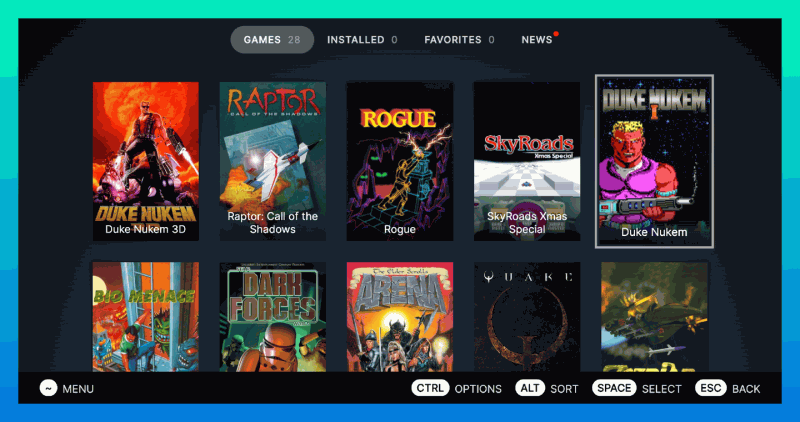Screen dimensions: 800x422
Task: Open the Games tab
Action: tap(272, 40)
